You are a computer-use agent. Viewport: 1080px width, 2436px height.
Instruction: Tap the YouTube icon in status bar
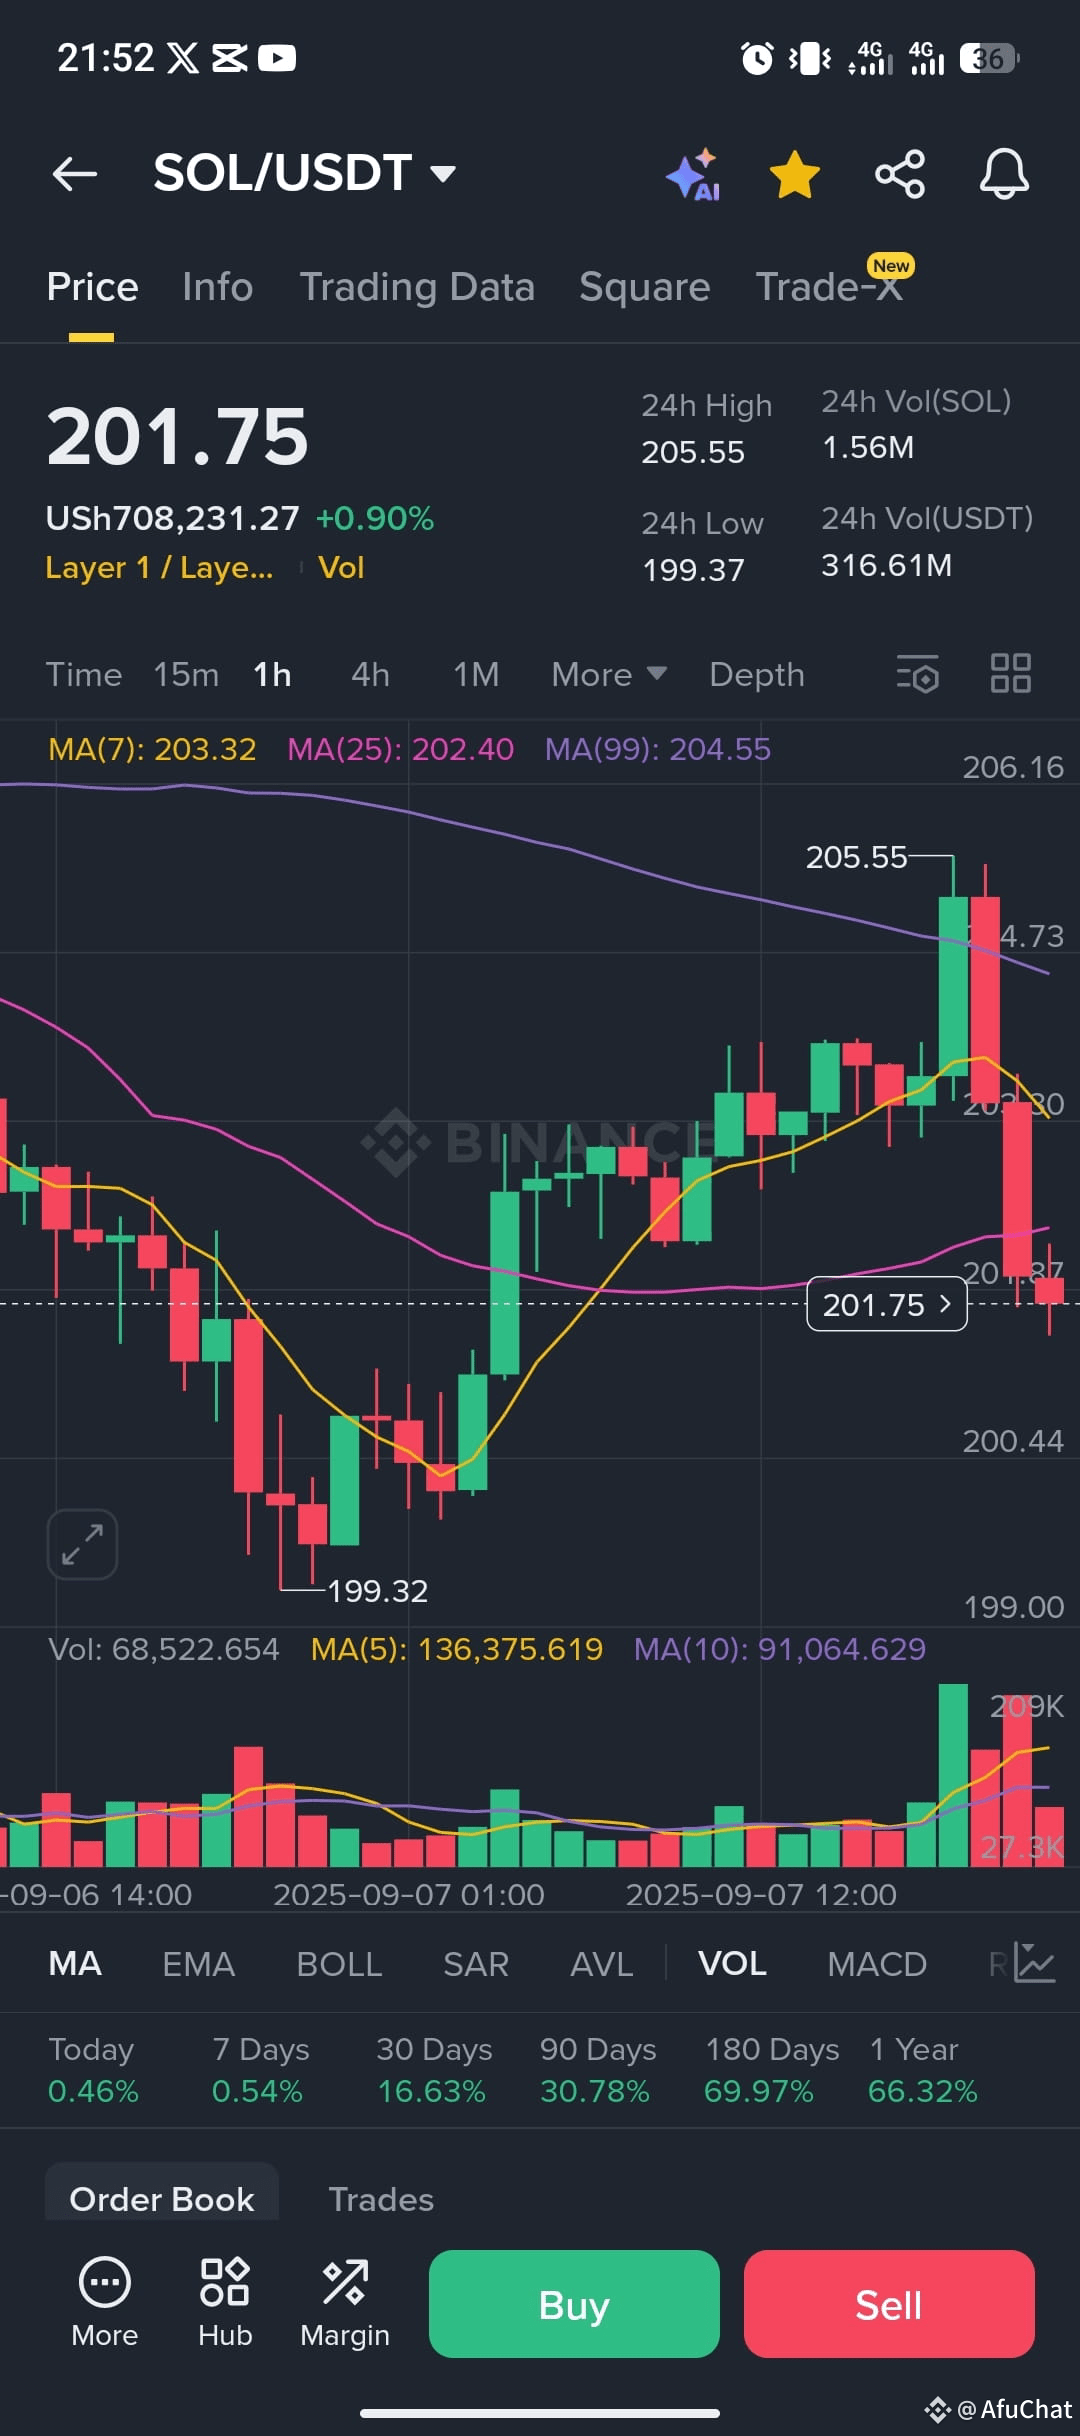pos(277,58)
